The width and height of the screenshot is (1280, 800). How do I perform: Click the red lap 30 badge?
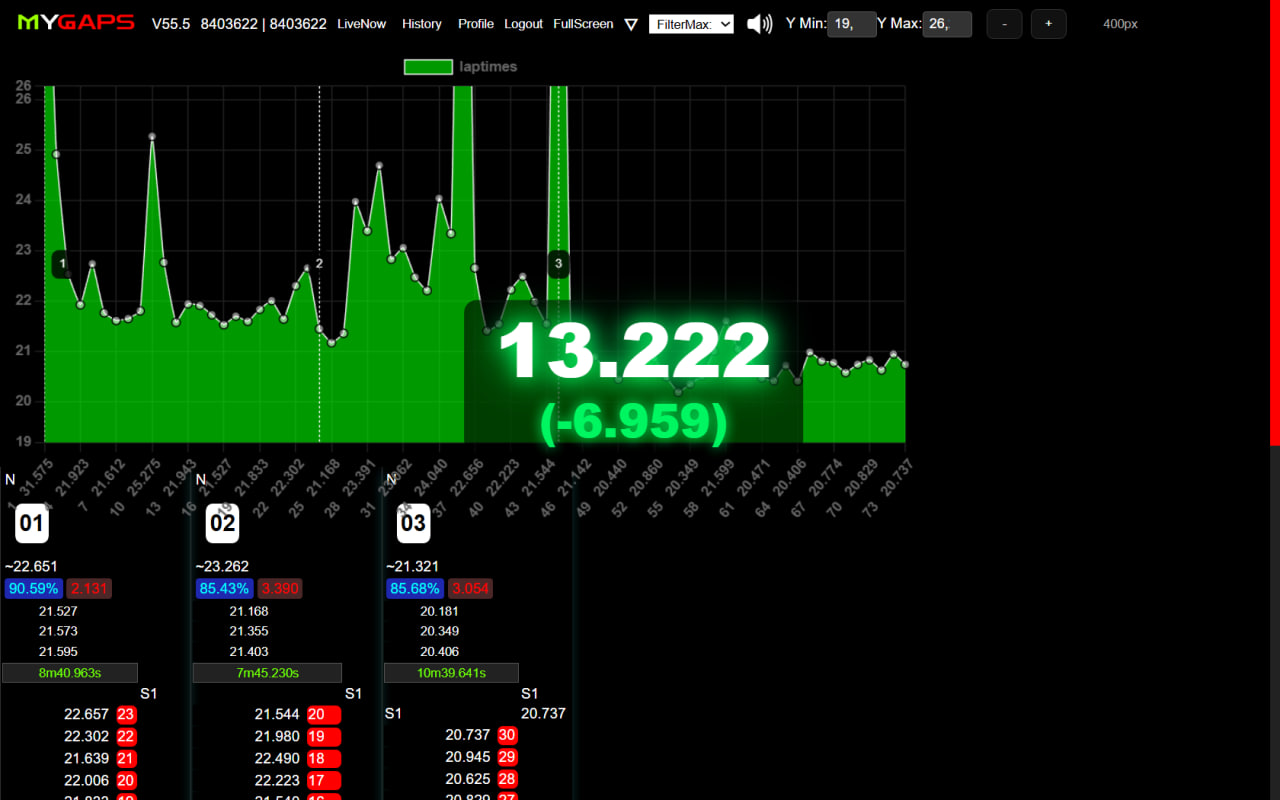(507, 735)
